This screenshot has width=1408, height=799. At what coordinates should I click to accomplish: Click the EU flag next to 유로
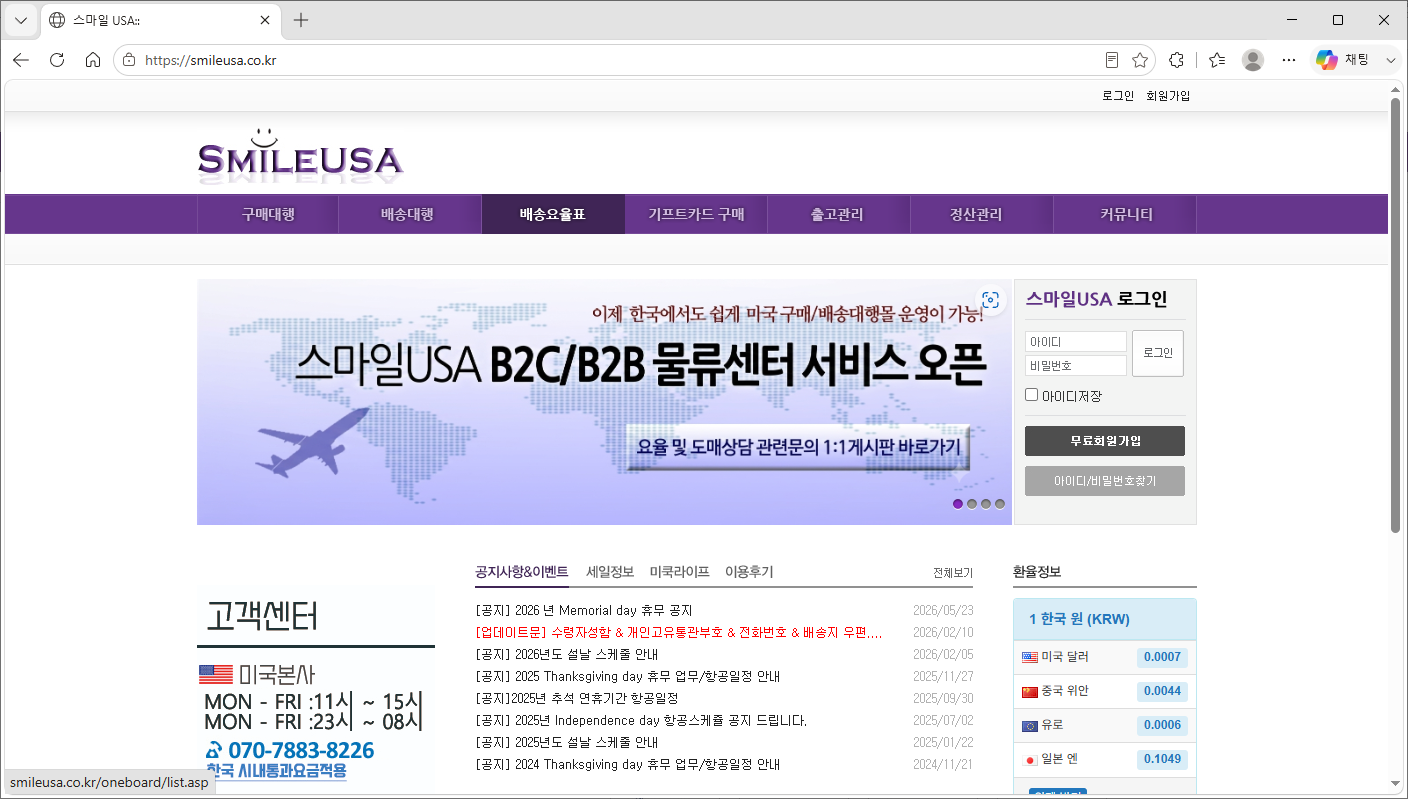click(1030, 725)
